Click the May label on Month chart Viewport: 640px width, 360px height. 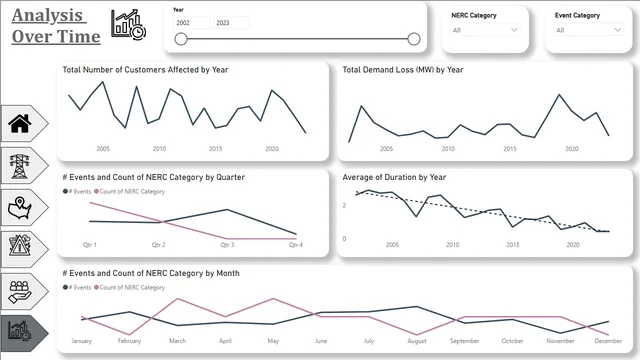tap(273, 341)
